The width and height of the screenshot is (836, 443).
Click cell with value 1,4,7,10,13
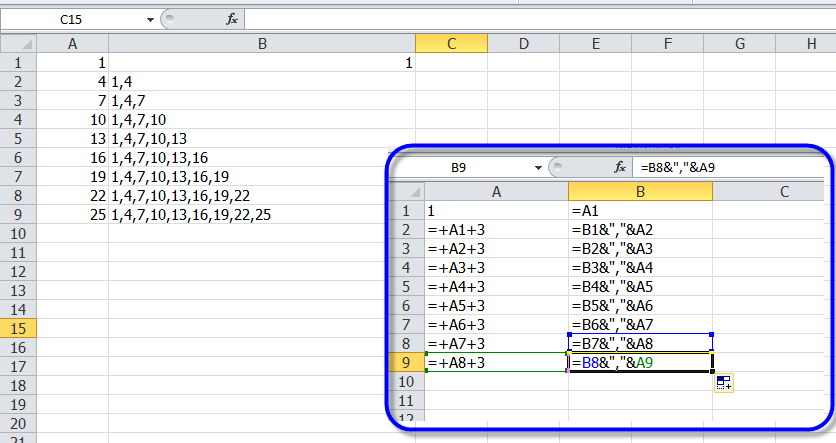coord(262,139)
